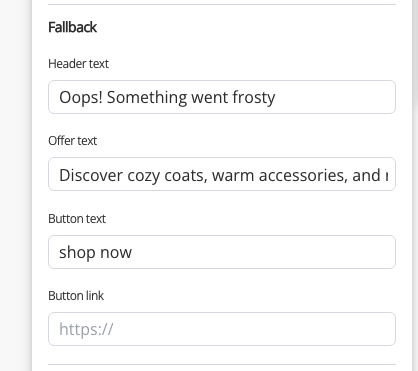This screenshot has width=418, height=371.
Task: Place cursor on 'Oops!' in header field
Action: click(81, 98)
